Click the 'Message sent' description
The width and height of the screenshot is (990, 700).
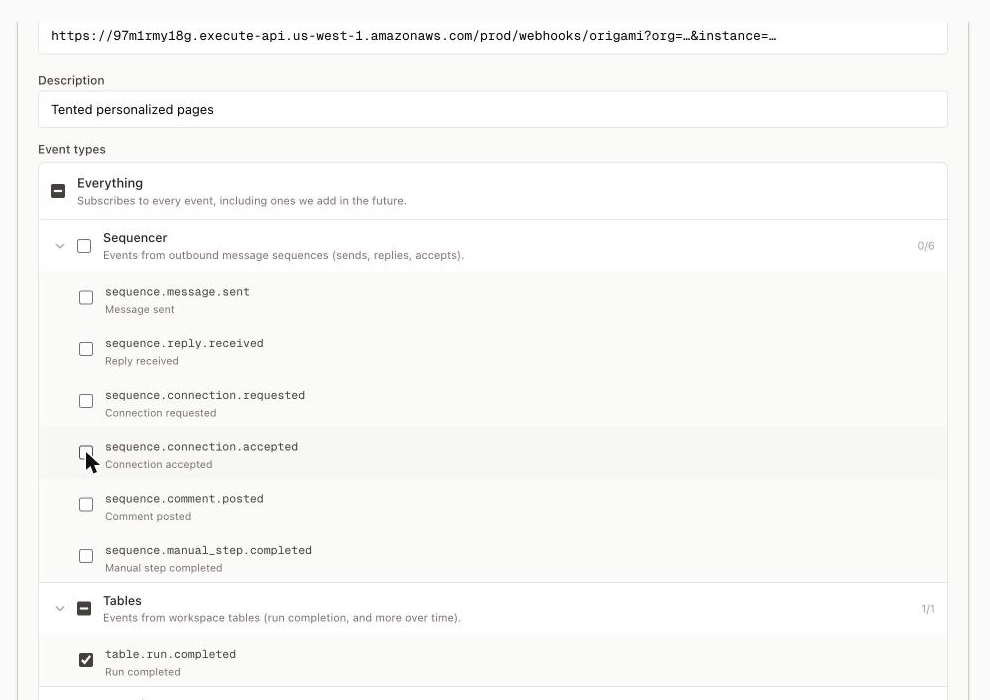coord(140,309)
